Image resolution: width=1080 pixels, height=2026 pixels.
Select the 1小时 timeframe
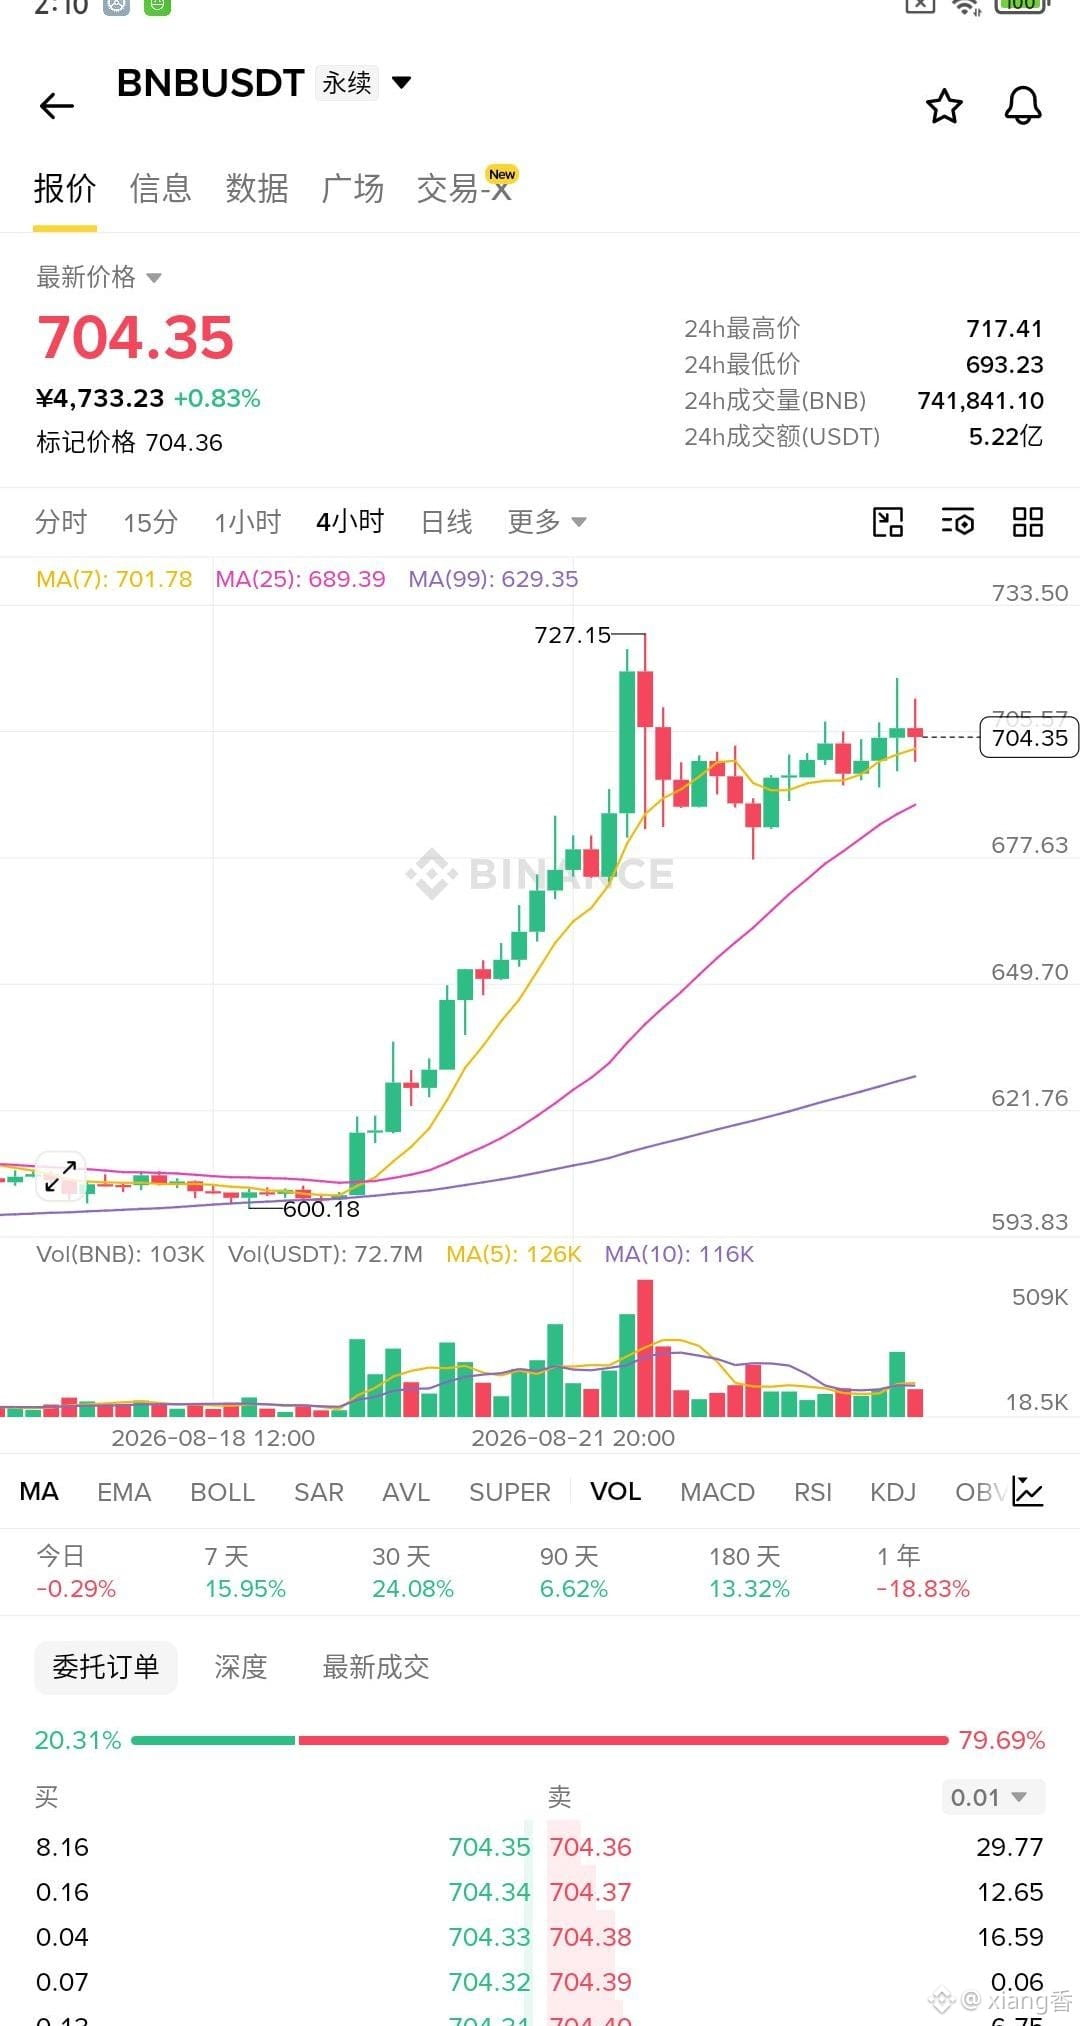tap(248, 522)
